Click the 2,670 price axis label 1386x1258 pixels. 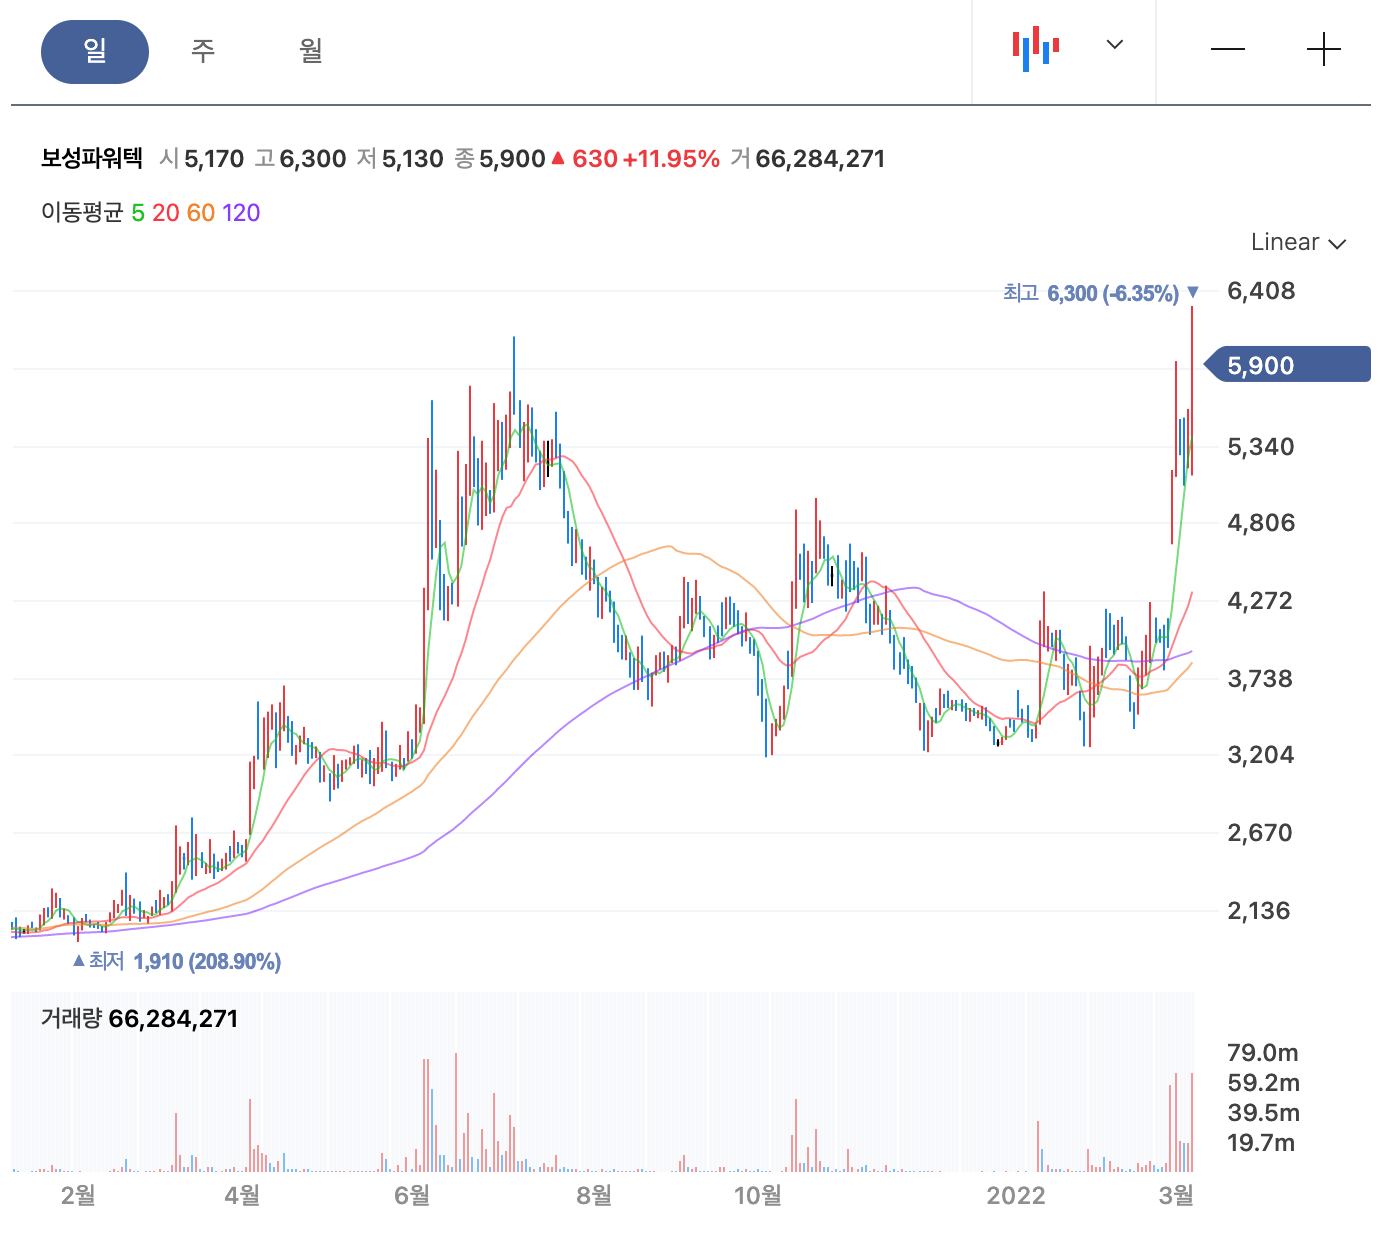coord(1261,833)
